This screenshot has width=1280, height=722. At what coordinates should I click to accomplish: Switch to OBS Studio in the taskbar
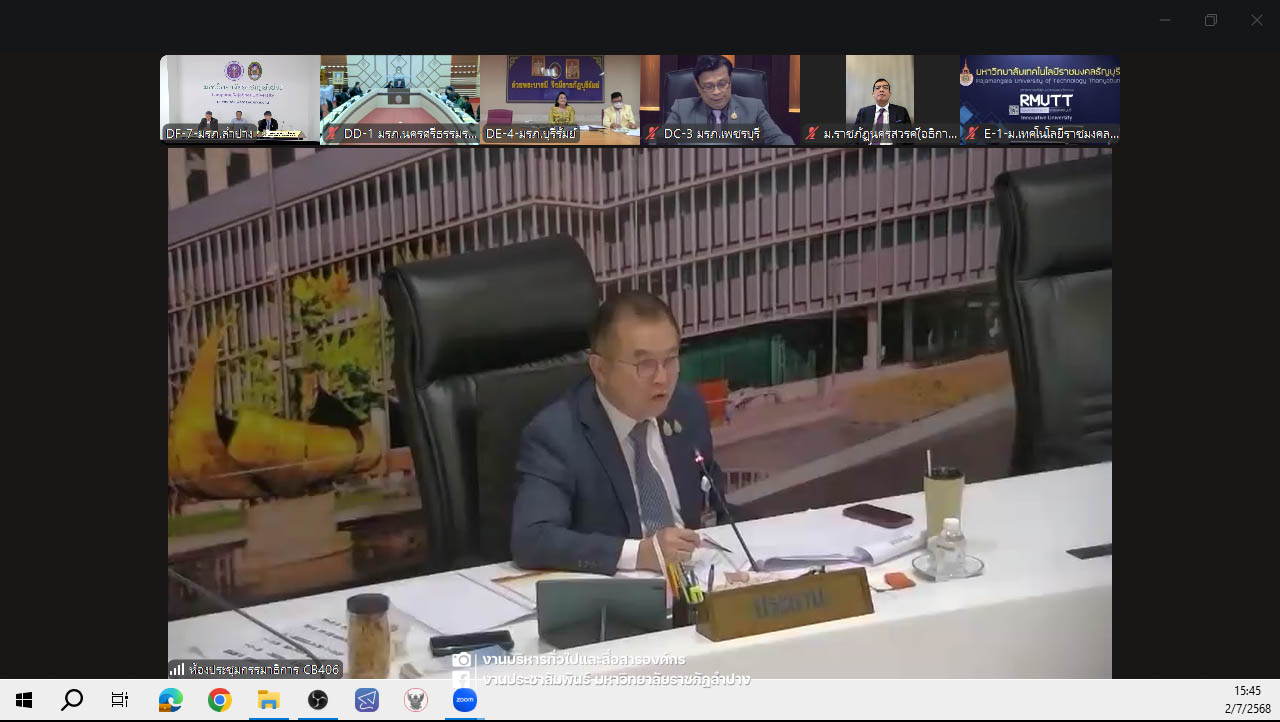(318, 700)
